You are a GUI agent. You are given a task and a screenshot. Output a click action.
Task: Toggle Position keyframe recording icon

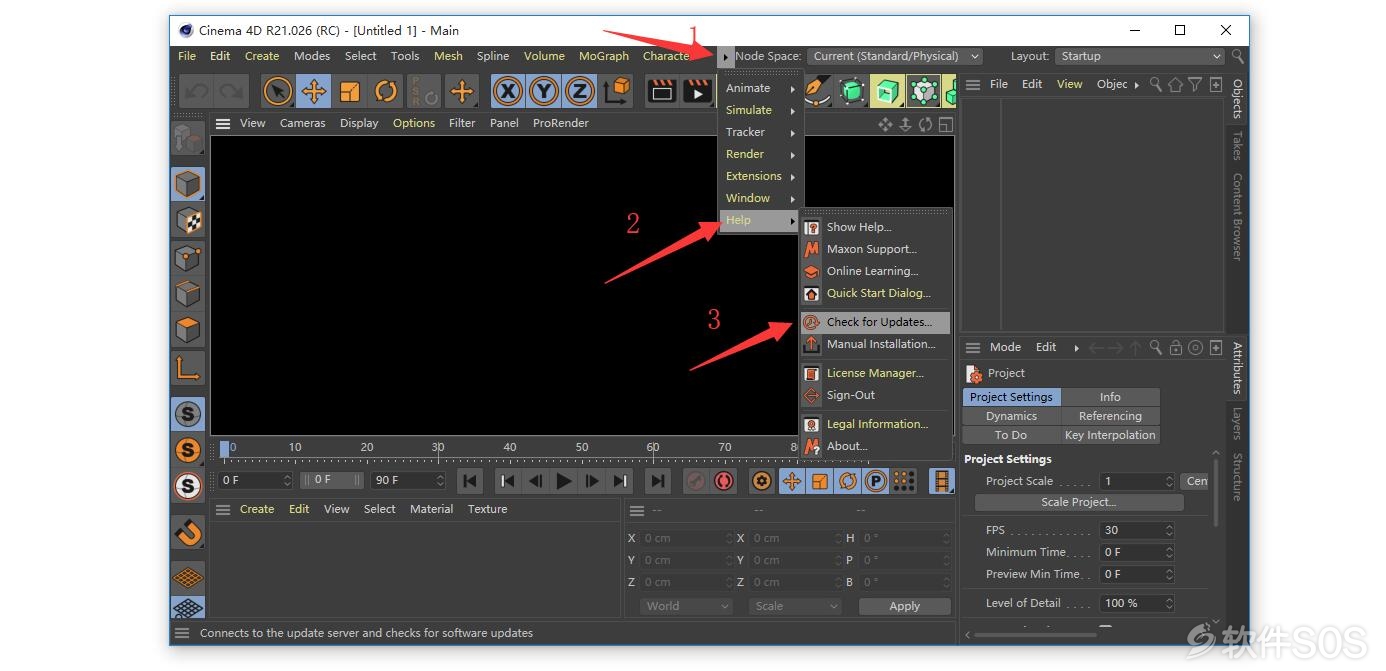[791, 481]
